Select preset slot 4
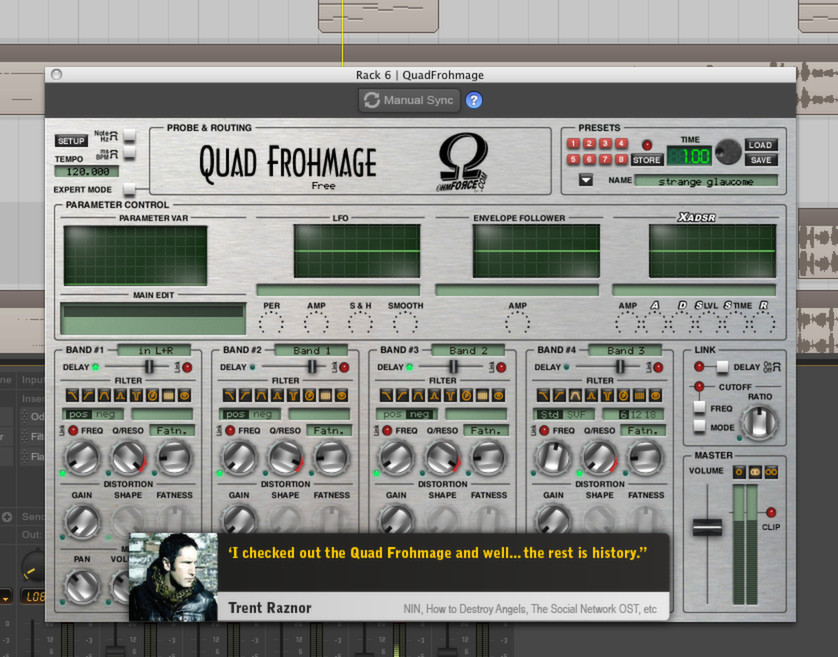The width and height of the screenshot is (838, 657). coord(621,143)
